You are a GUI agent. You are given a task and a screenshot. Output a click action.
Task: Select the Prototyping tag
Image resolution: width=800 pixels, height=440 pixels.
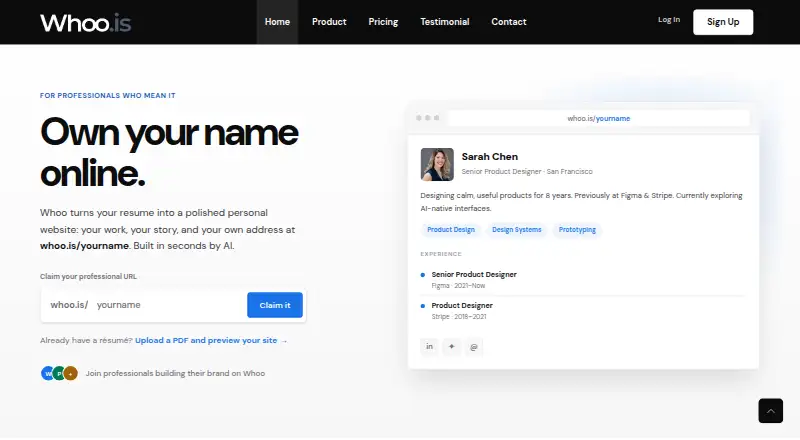coord(577,230)
